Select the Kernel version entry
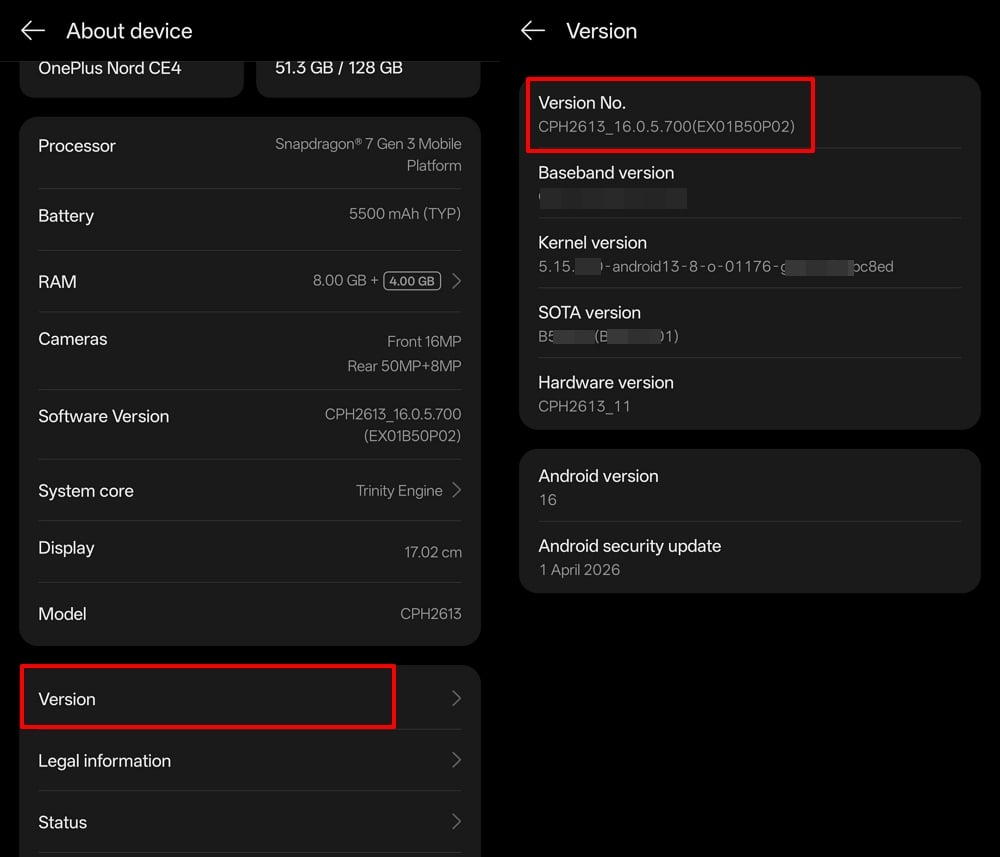Image resolution: width=1000 pixels, height=857 pixels. [x=750, y=255]
